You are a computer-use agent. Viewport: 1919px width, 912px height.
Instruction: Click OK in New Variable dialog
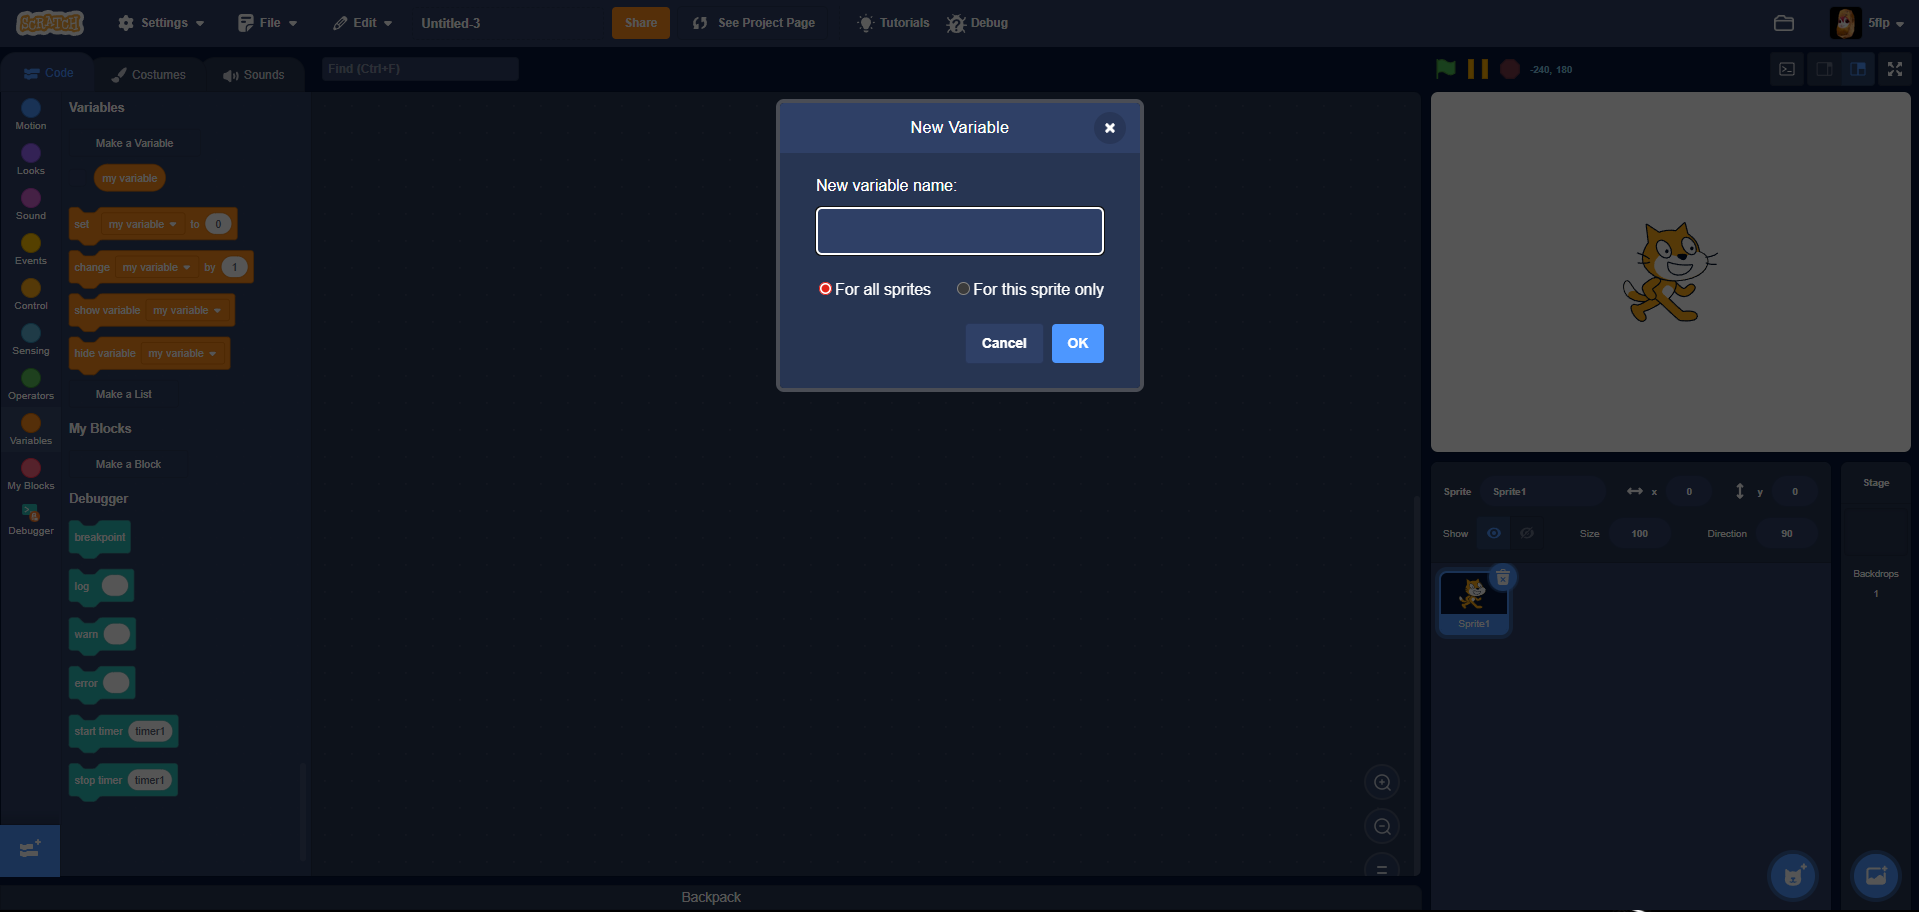(1078, 343)
